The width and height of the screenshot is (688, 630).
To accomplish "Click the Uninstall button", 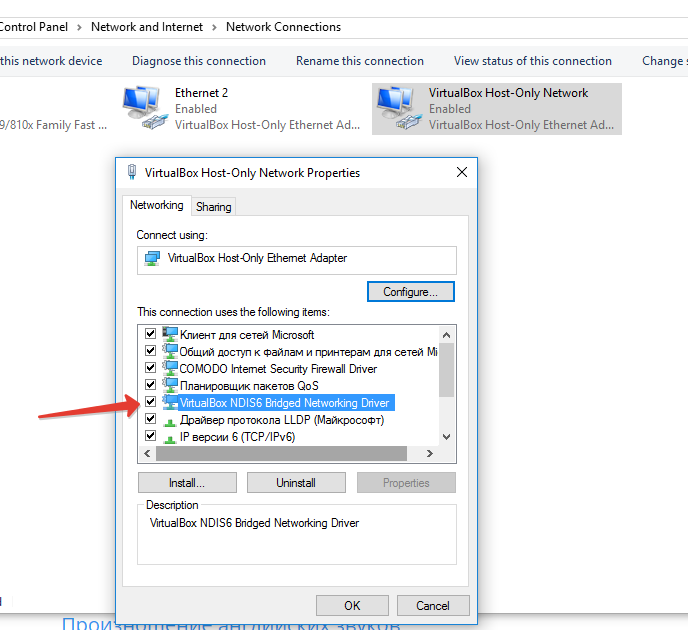I will tap(296, 483).
